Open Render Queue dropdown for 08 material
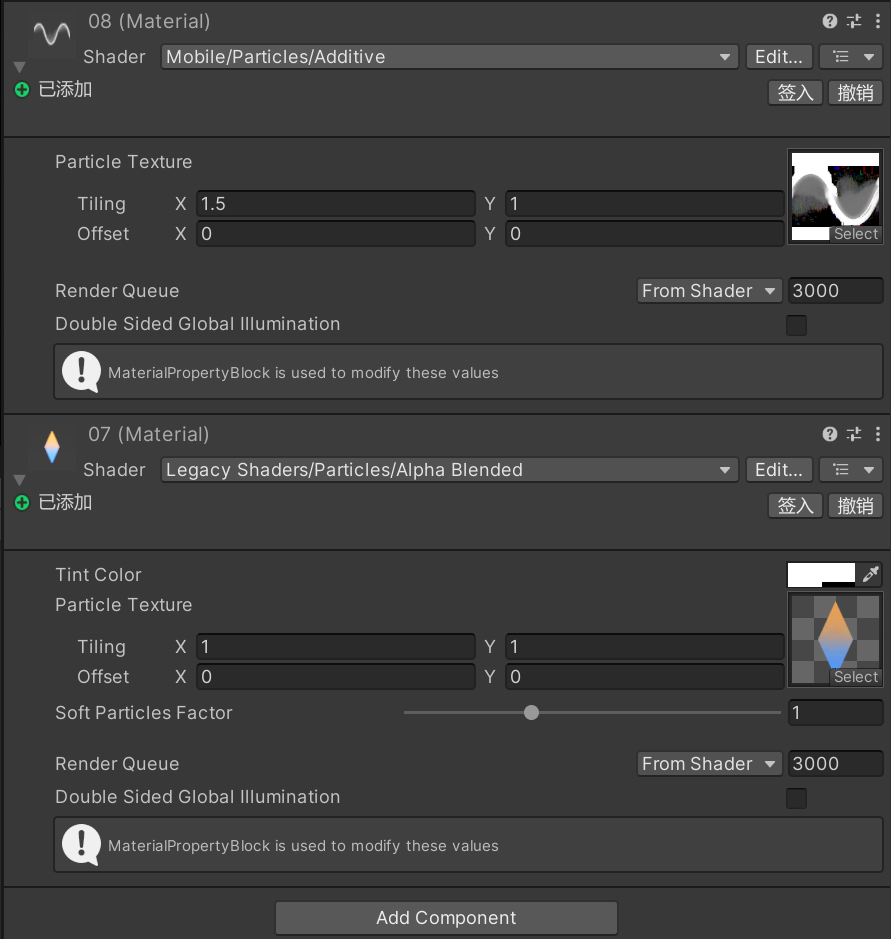Screen dimensions: 891x939 [x=710, y=291]
